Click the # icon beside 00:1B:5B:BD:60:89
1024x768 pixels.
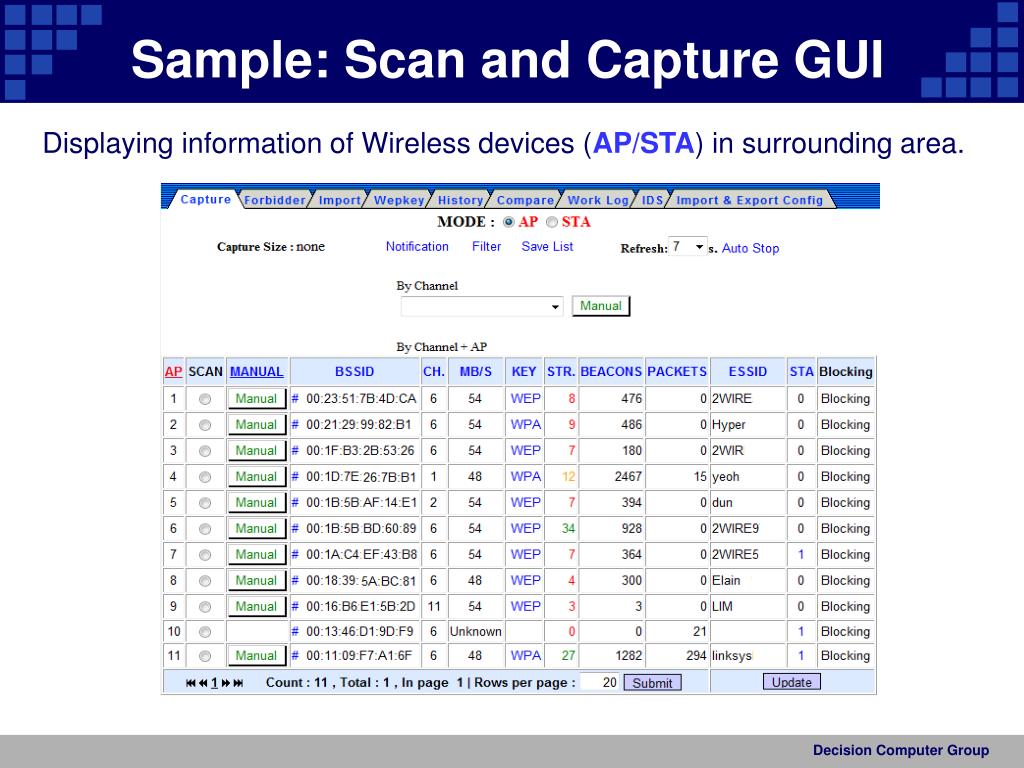[295, 528]
